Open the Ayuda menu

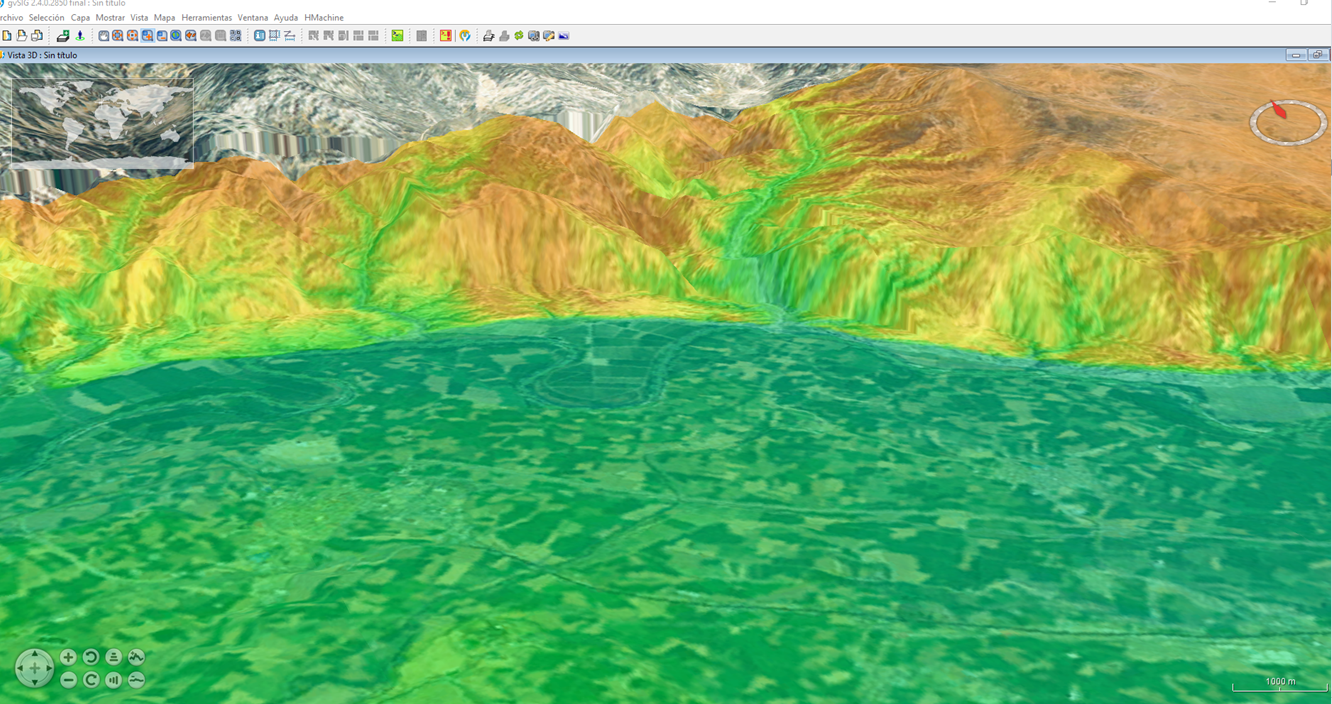286,18
